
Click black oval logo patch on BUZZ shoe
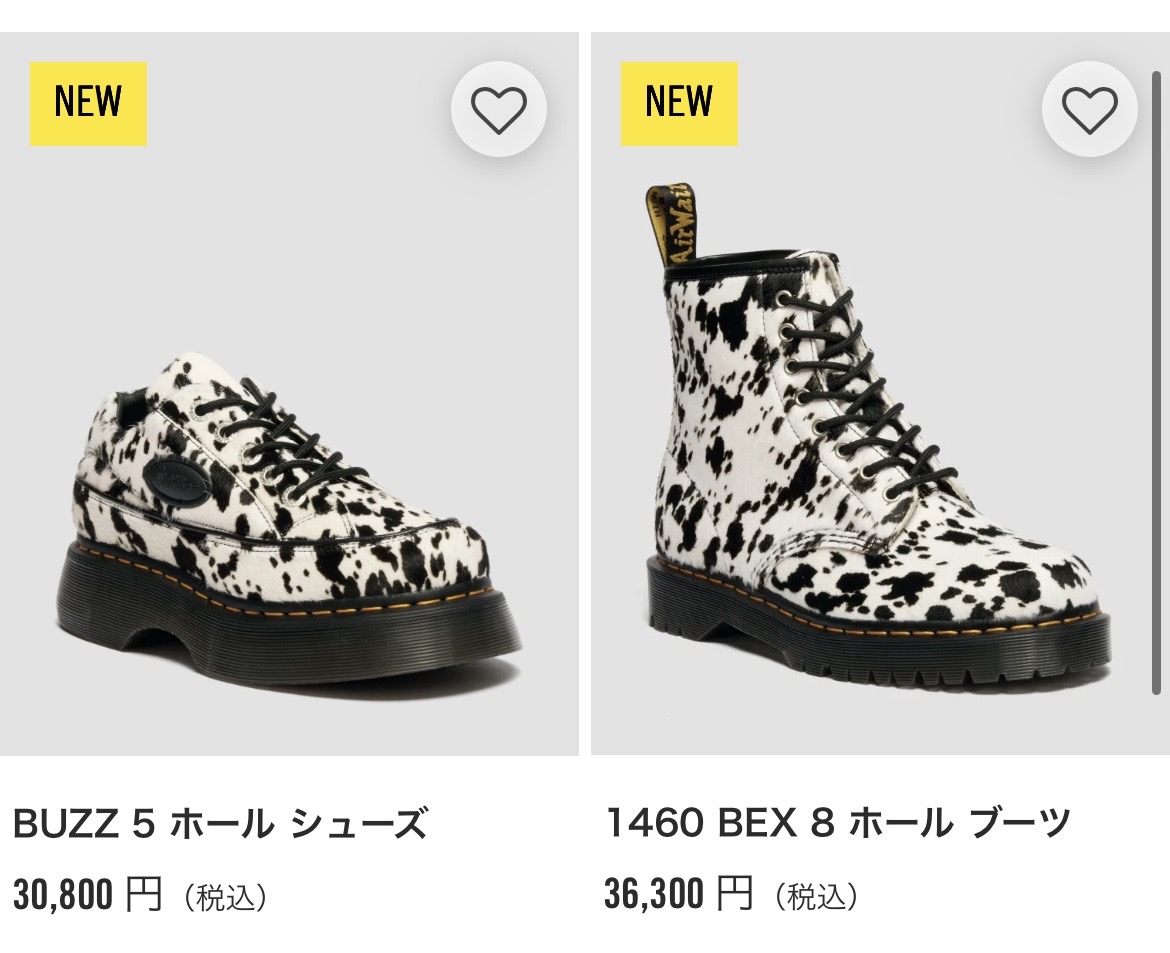tap(172, 477)
